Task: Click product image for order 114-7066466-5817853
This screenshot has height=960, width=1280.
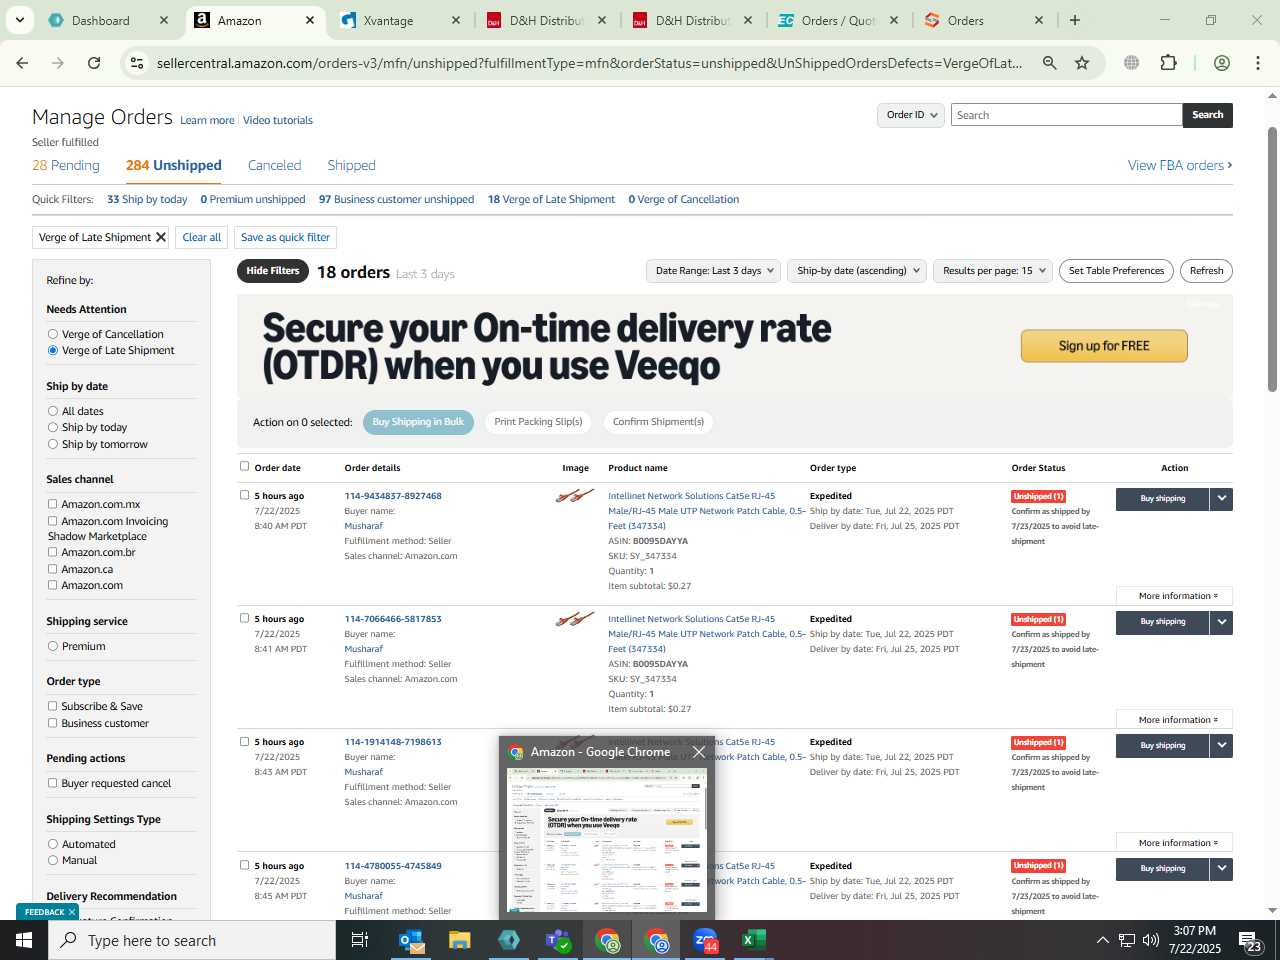Action: (x=575, y=619)
